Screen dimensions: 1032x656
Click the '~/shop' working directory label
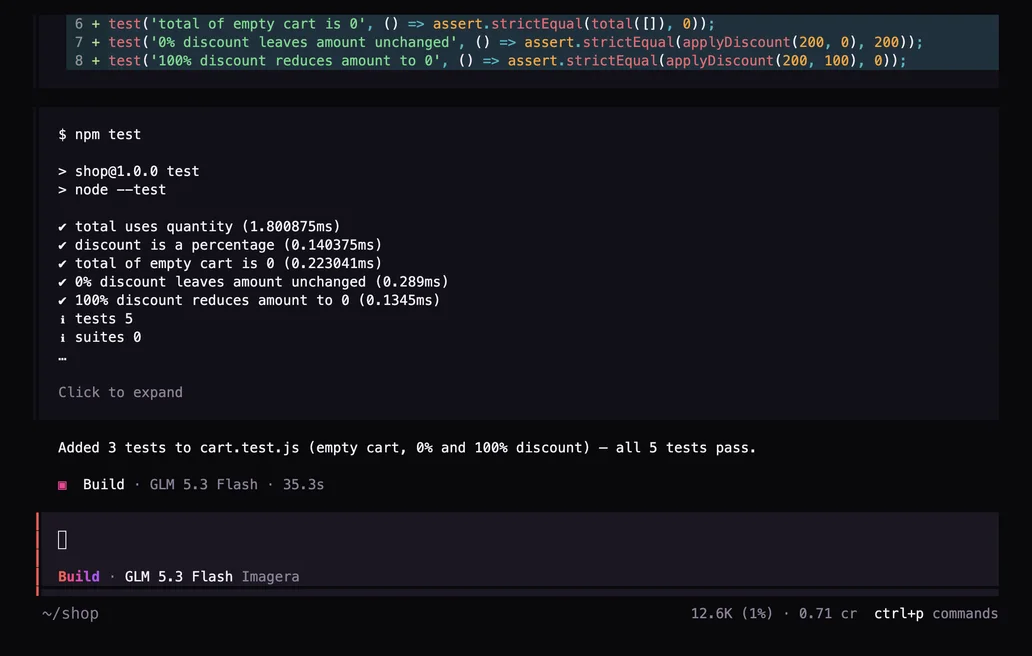(70, 613)
